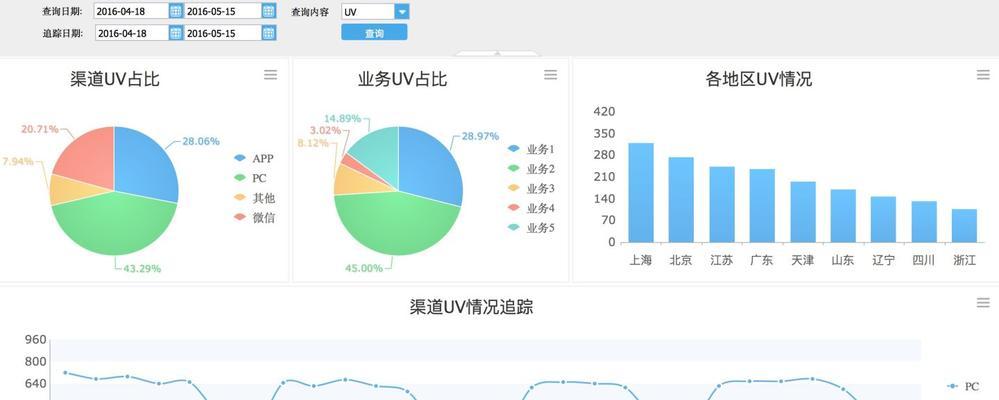The image size is (999, 400).
Task: Toggle the 业务4 legend item
Action: tap(532, 208)
